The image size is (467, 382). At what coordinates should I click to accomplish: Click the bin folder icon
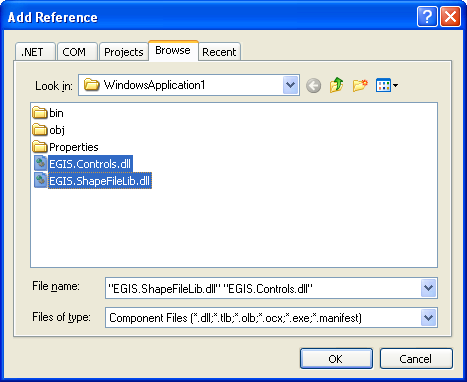point(40,113)
